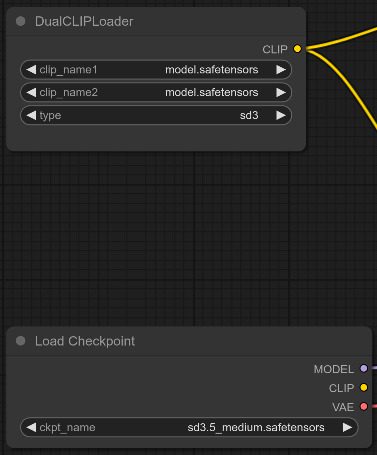Click the Load Checkpoint MODEL output dot

tap(364, 368)
